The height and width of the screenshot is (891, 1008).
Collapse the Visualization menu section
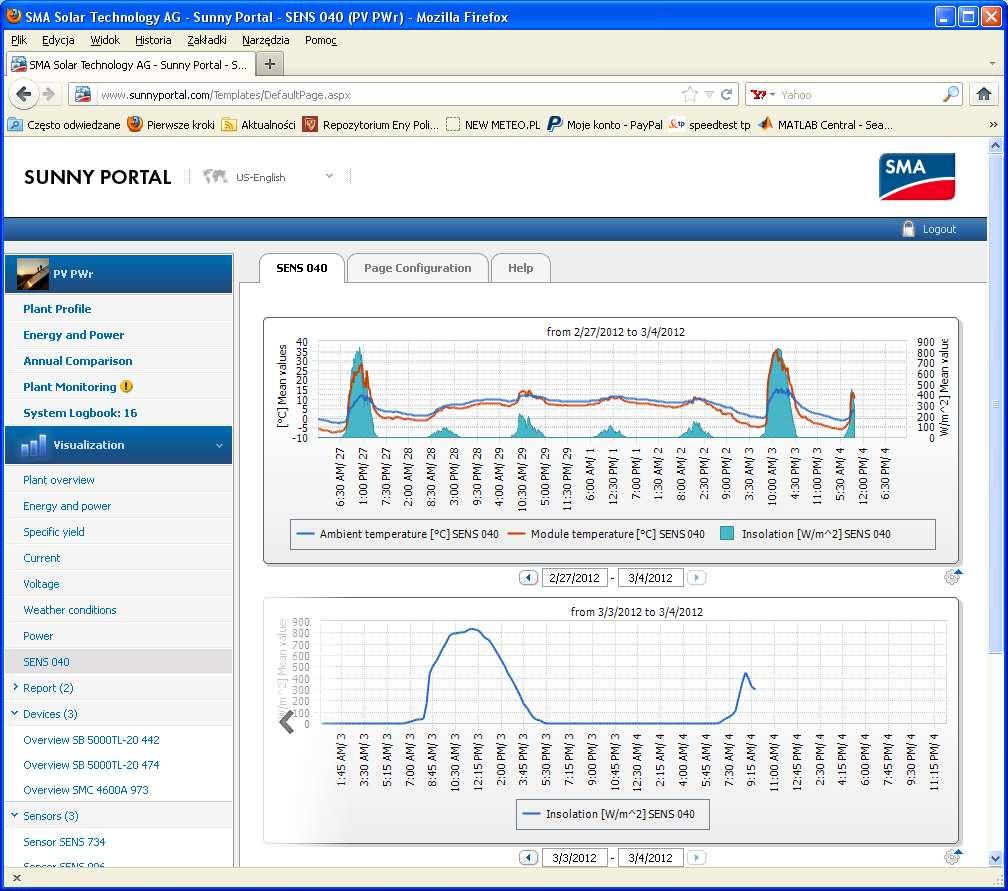point(219,445)
